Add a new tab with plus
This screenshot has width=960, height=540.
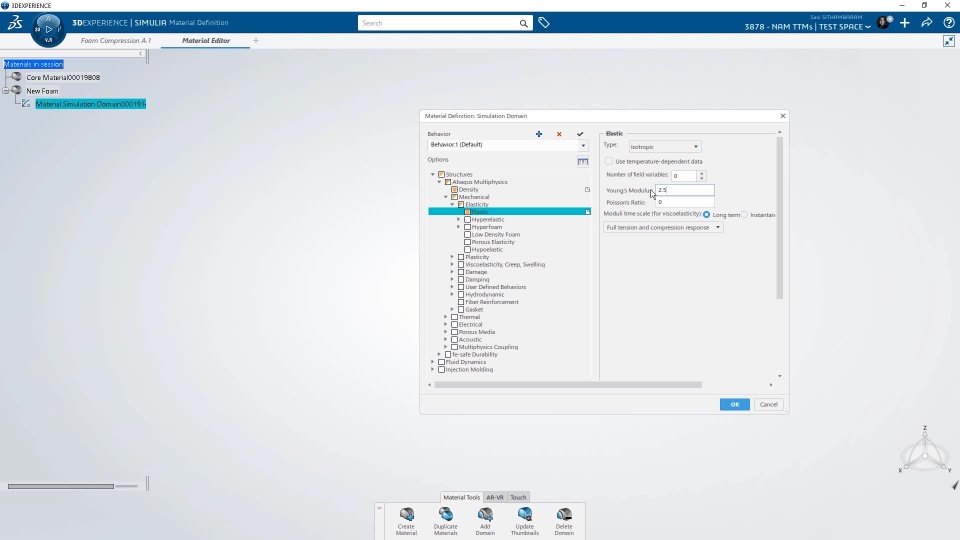coord(256,40)
